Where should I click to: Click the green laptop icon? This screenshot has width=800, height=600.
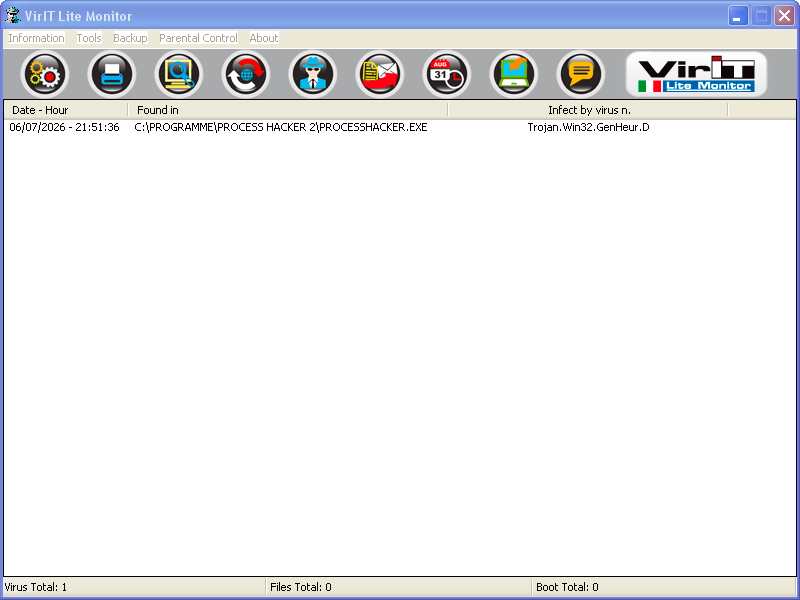[x=514, y=74]
